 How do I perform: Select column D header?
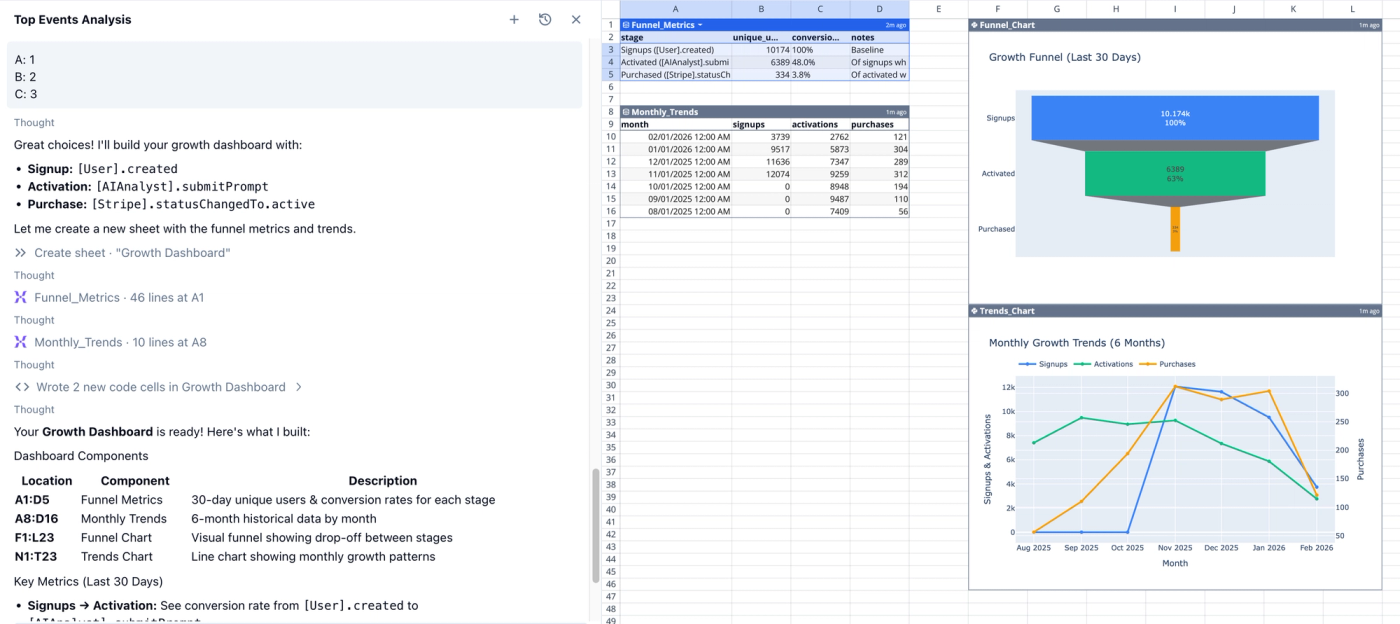pyautogui.click(x=880, y=9)
